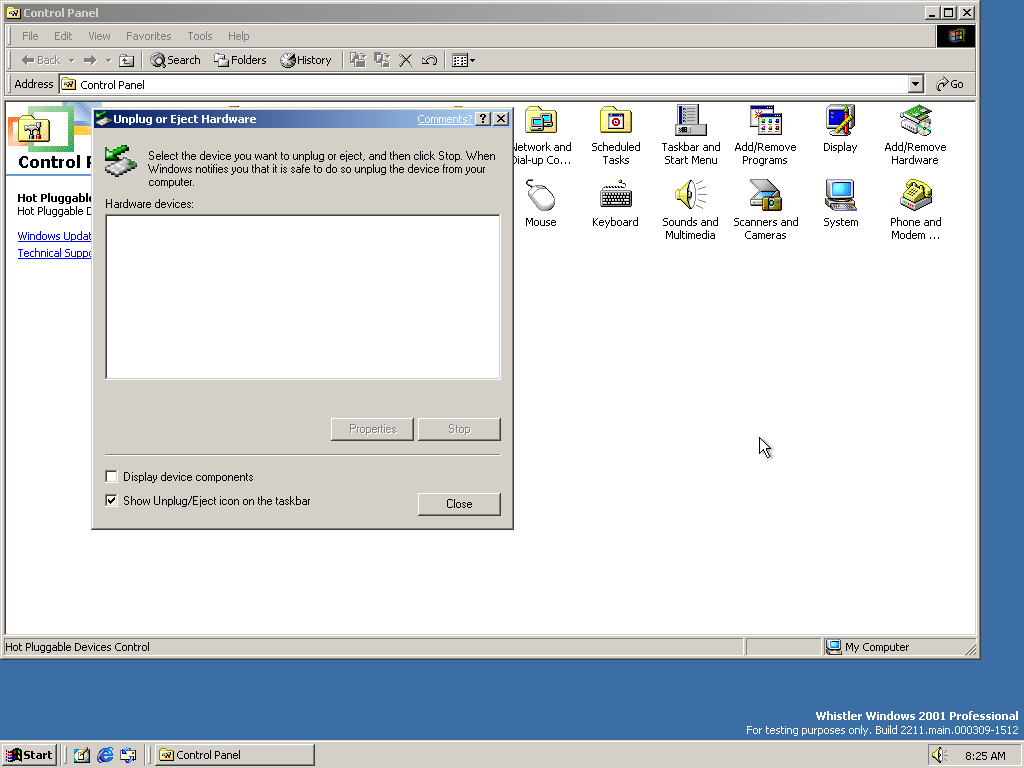Open the Scanners and Cameras icon
This screenshot has height=768, width=1024.
(765, 210)
